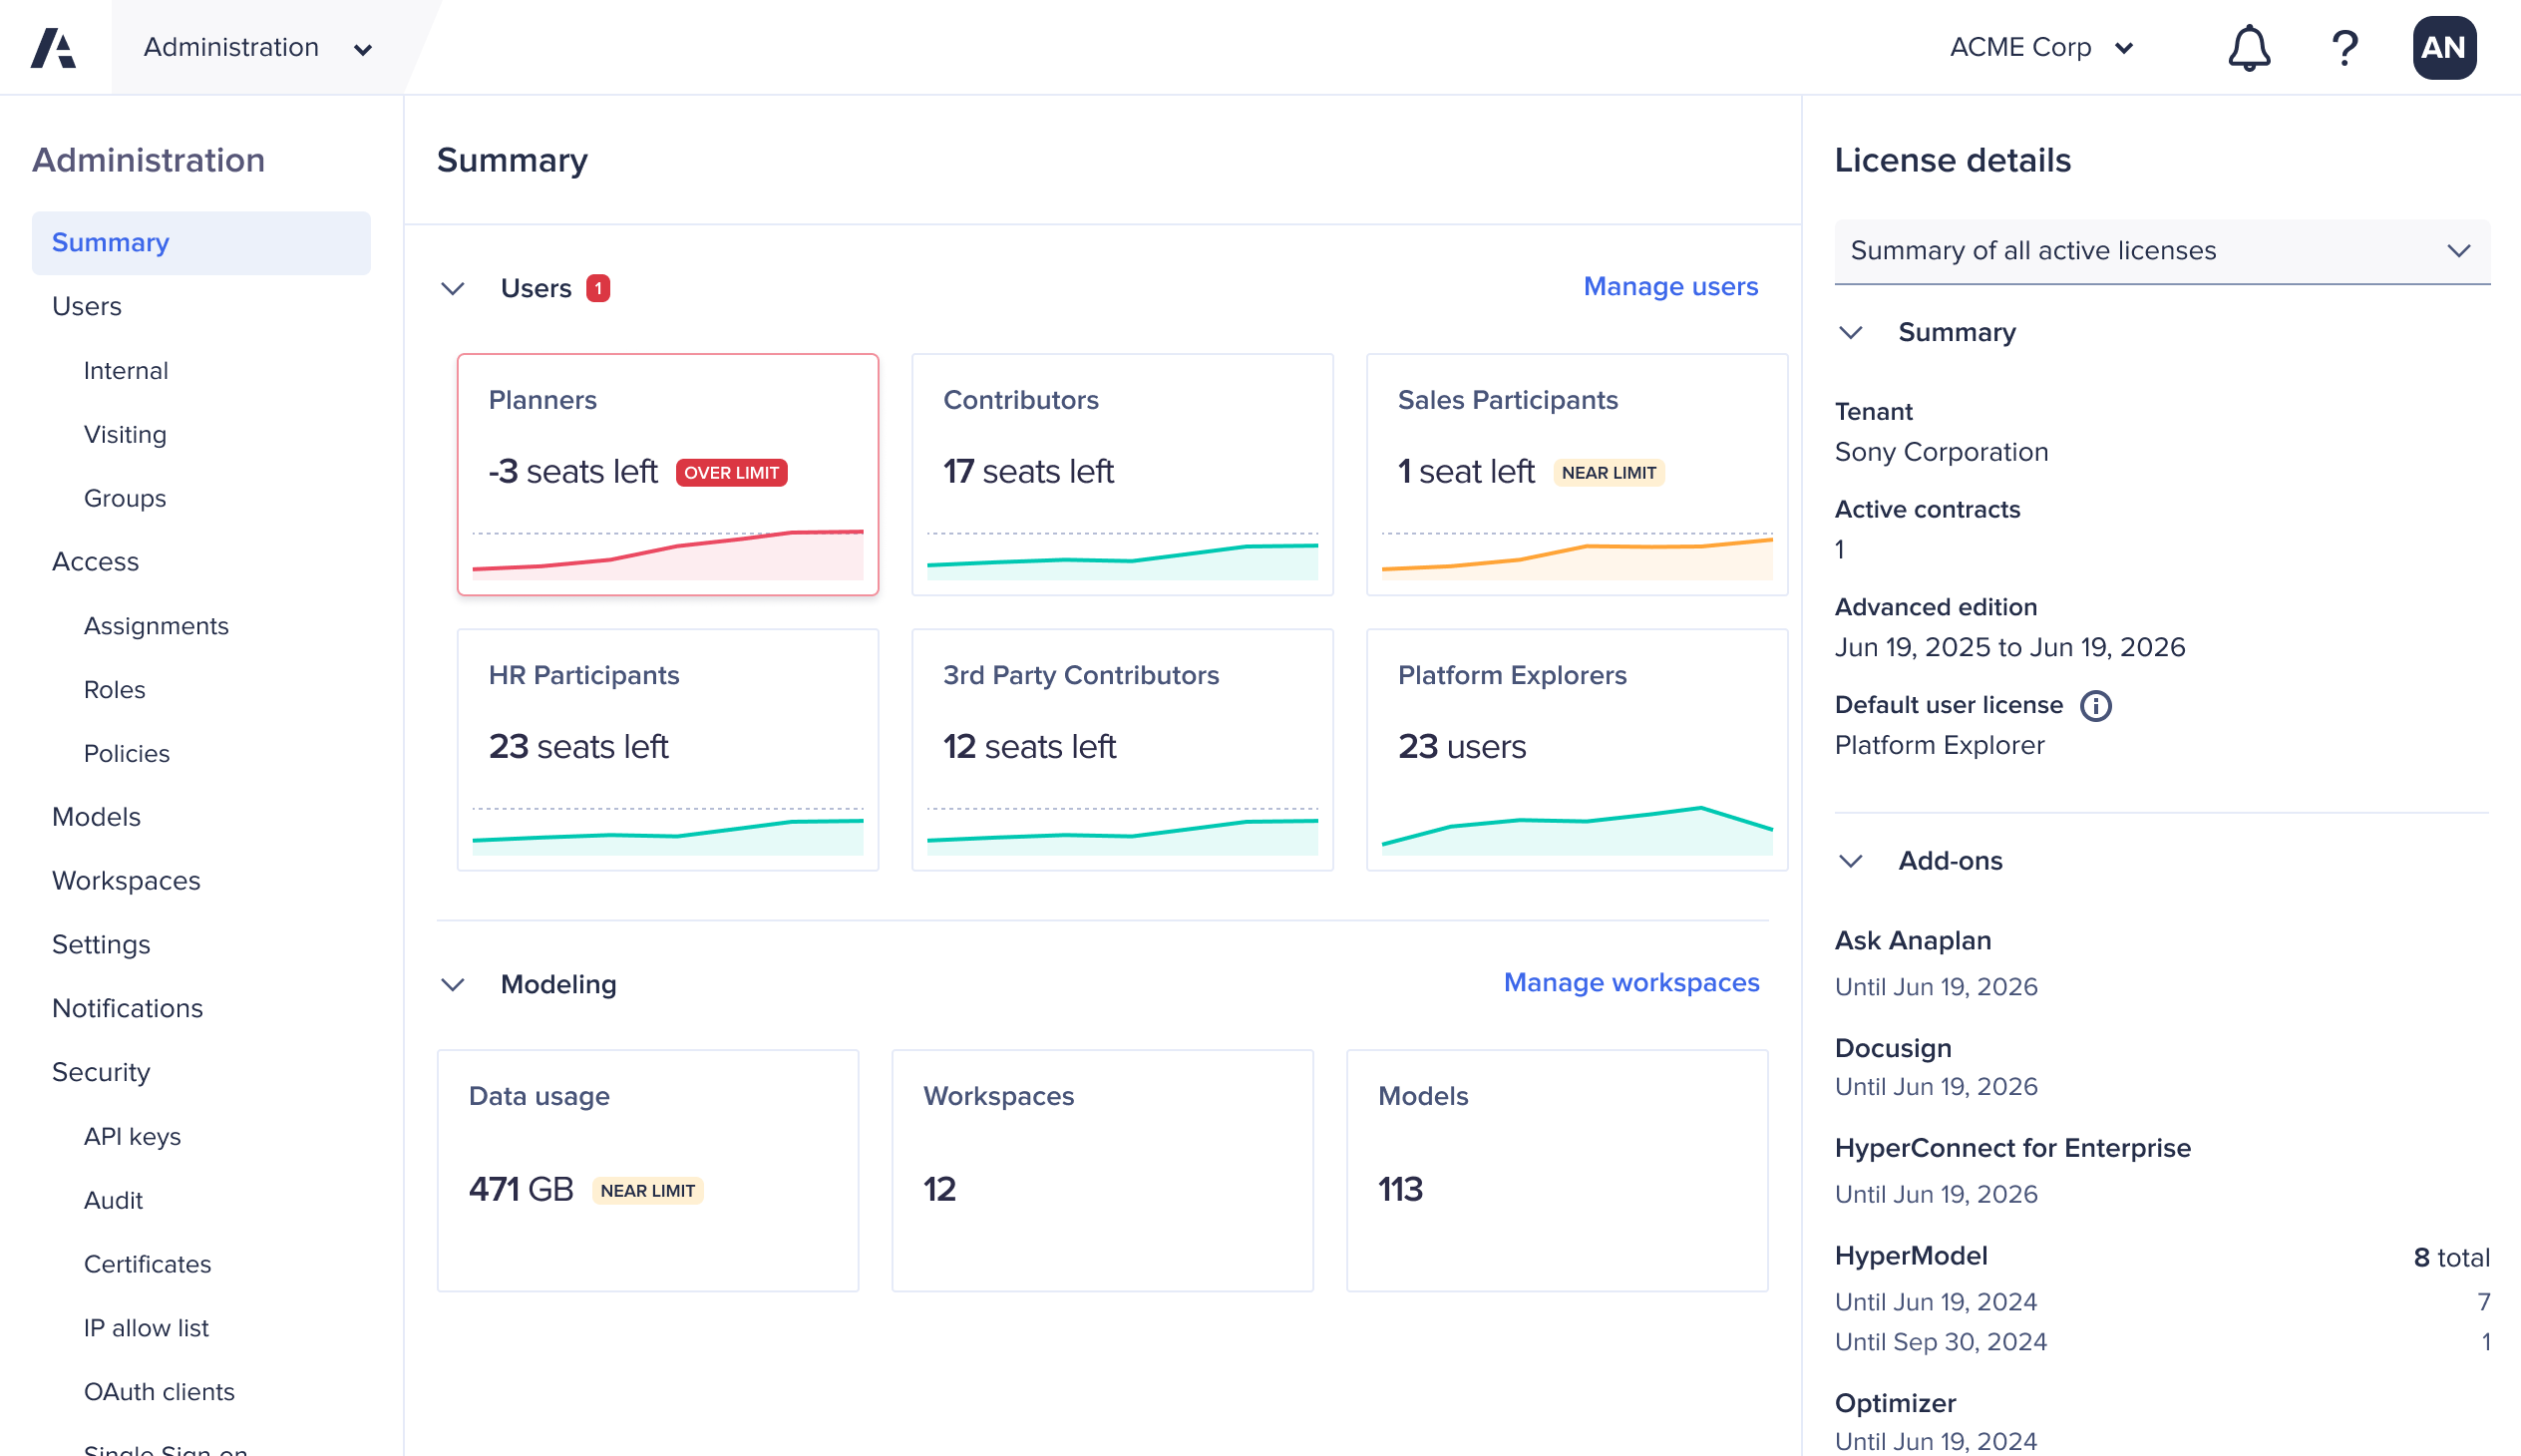Screen dimensions: 2521x1456
Task: Click the Manage workspaces link
Action: coord(1631,983)
